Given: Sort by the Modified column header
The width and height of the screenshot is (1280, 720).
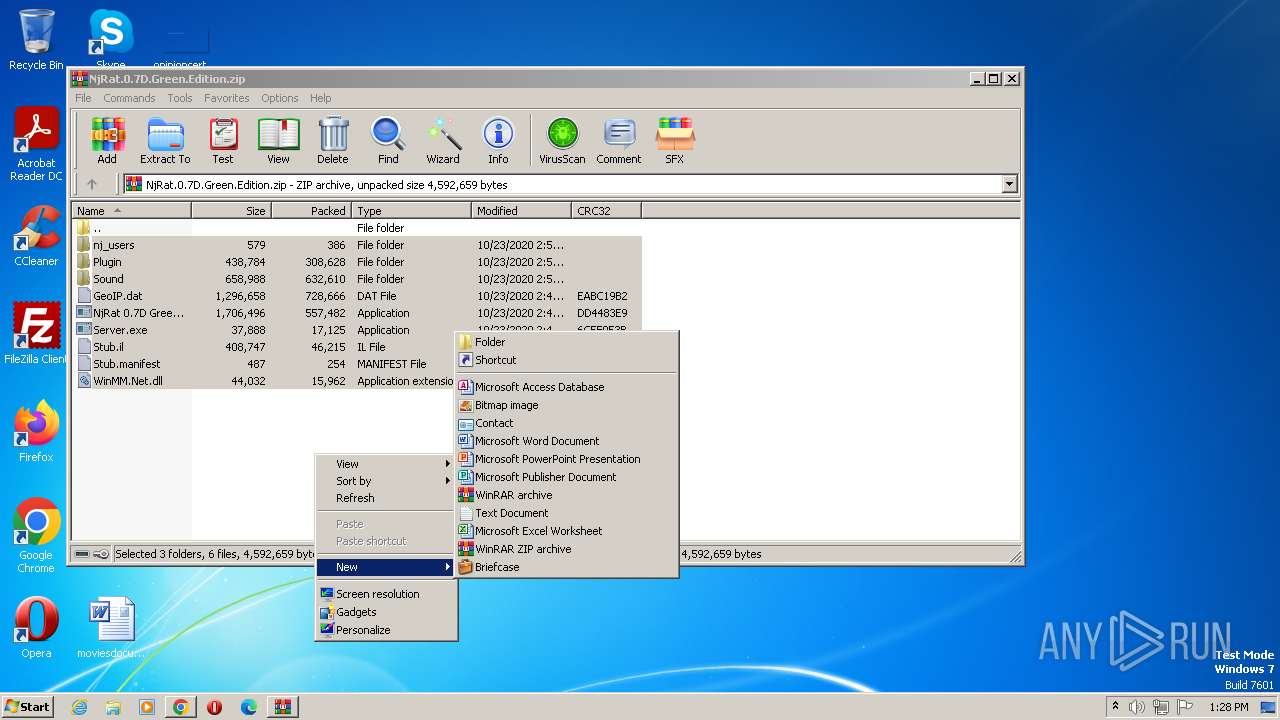Looking at the screenshot, I should 521,211.
